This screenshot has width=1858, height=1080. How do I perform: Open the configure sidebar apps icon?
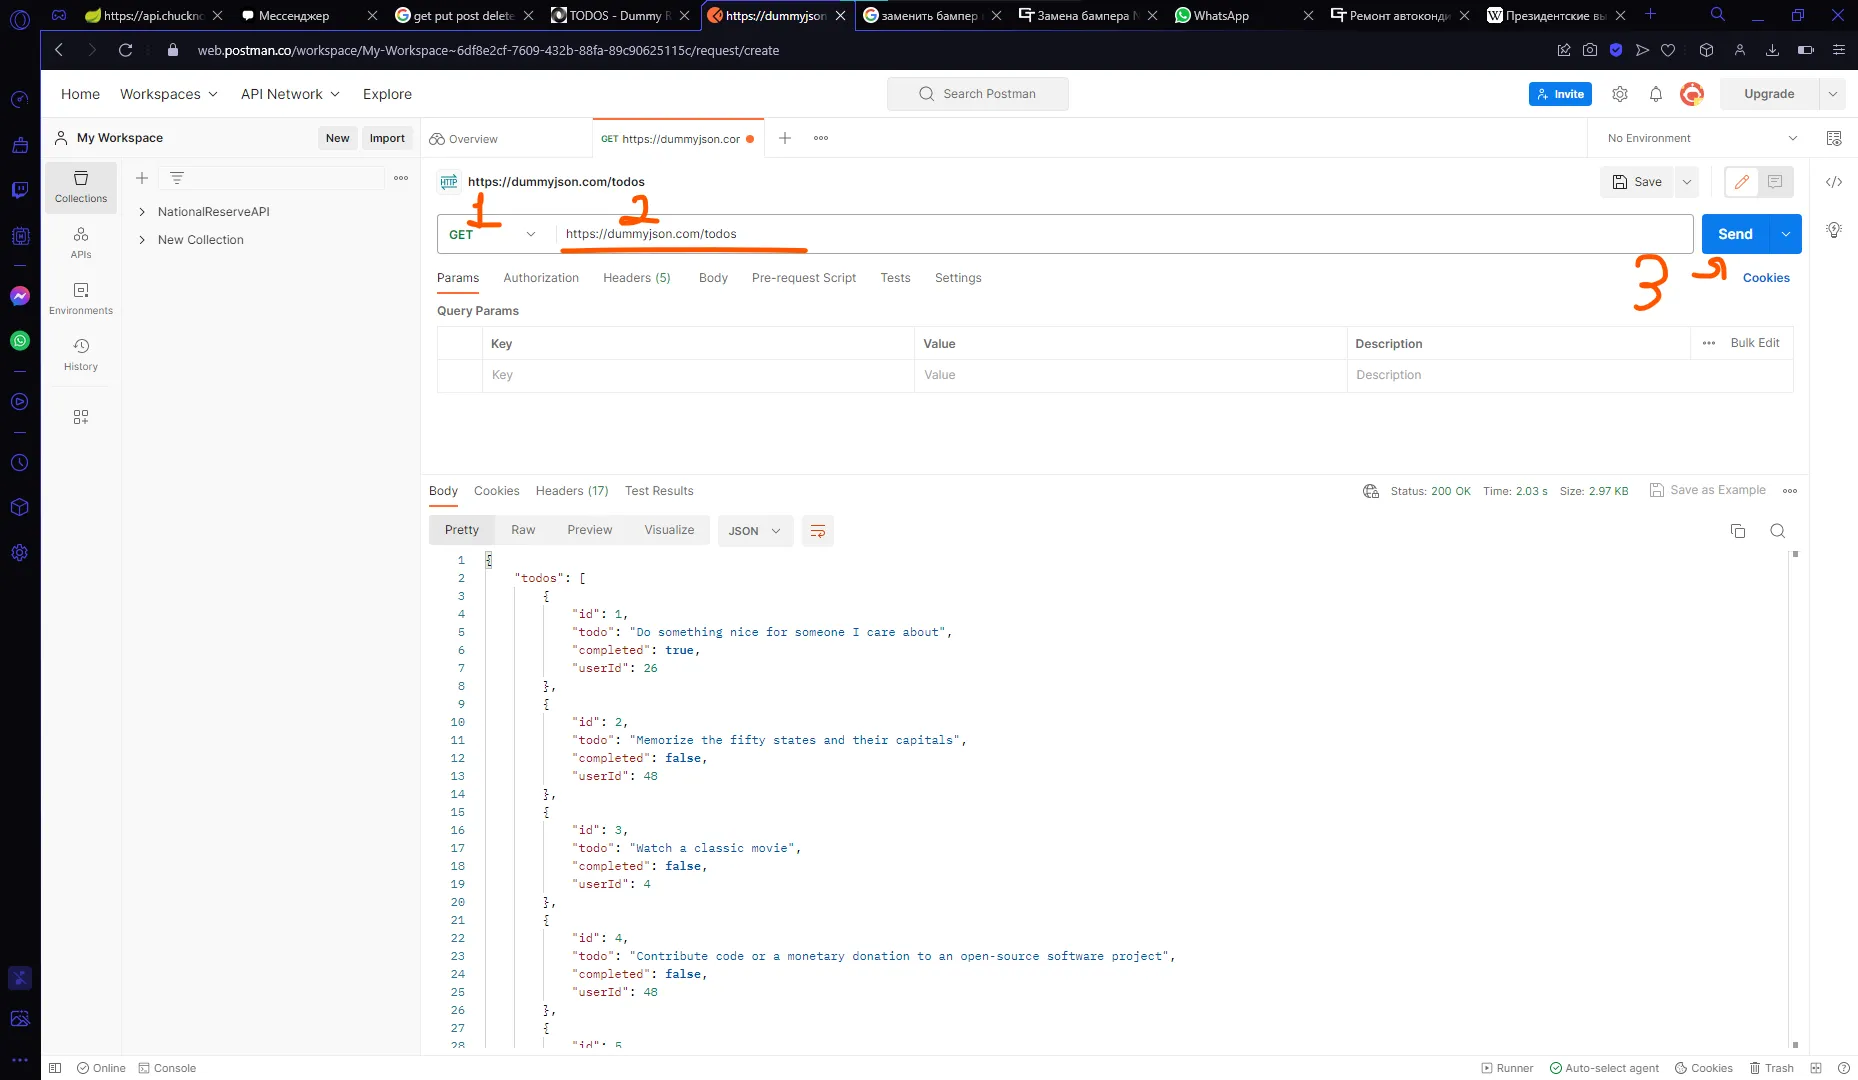(x=81, y=417)
